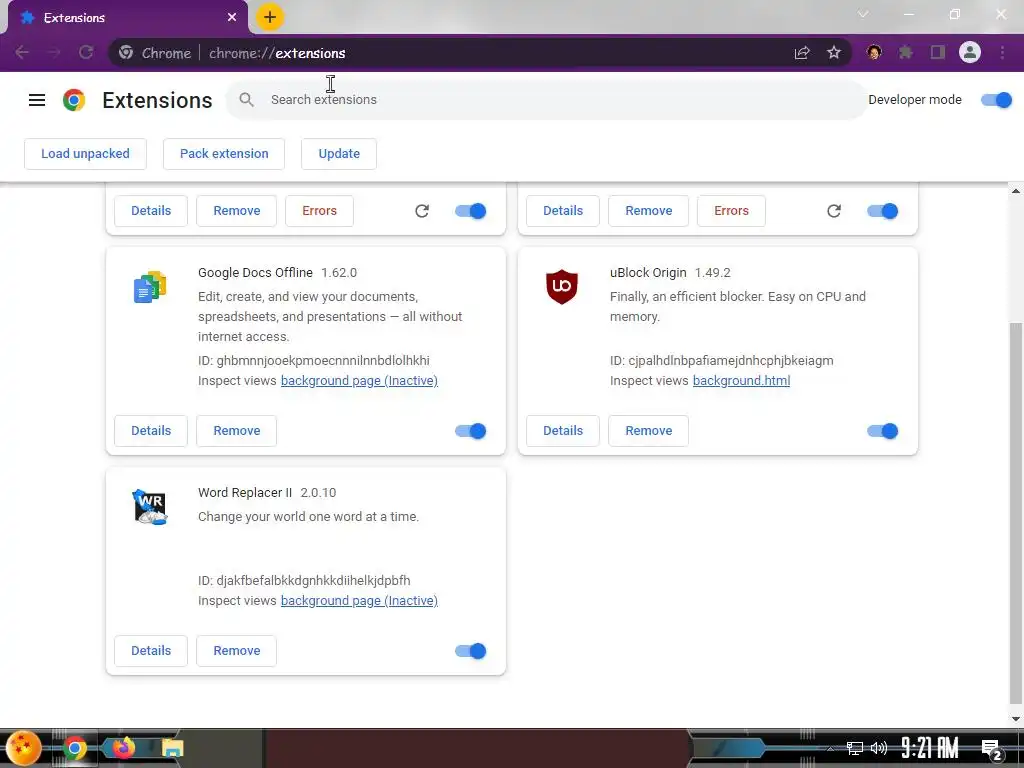
Task: Open the extensions puzzle piece menu
Action: pyautogui.click(x=906, y=52)
